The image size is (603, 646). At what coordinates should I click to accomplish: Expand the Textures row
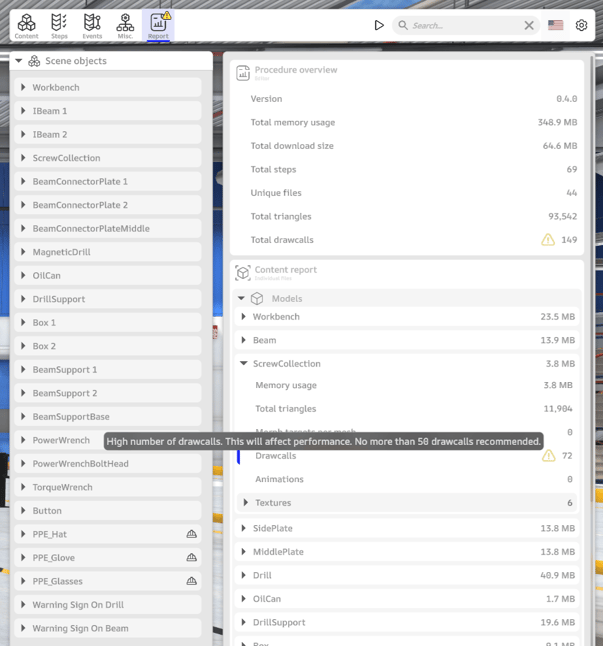[246, 502]
